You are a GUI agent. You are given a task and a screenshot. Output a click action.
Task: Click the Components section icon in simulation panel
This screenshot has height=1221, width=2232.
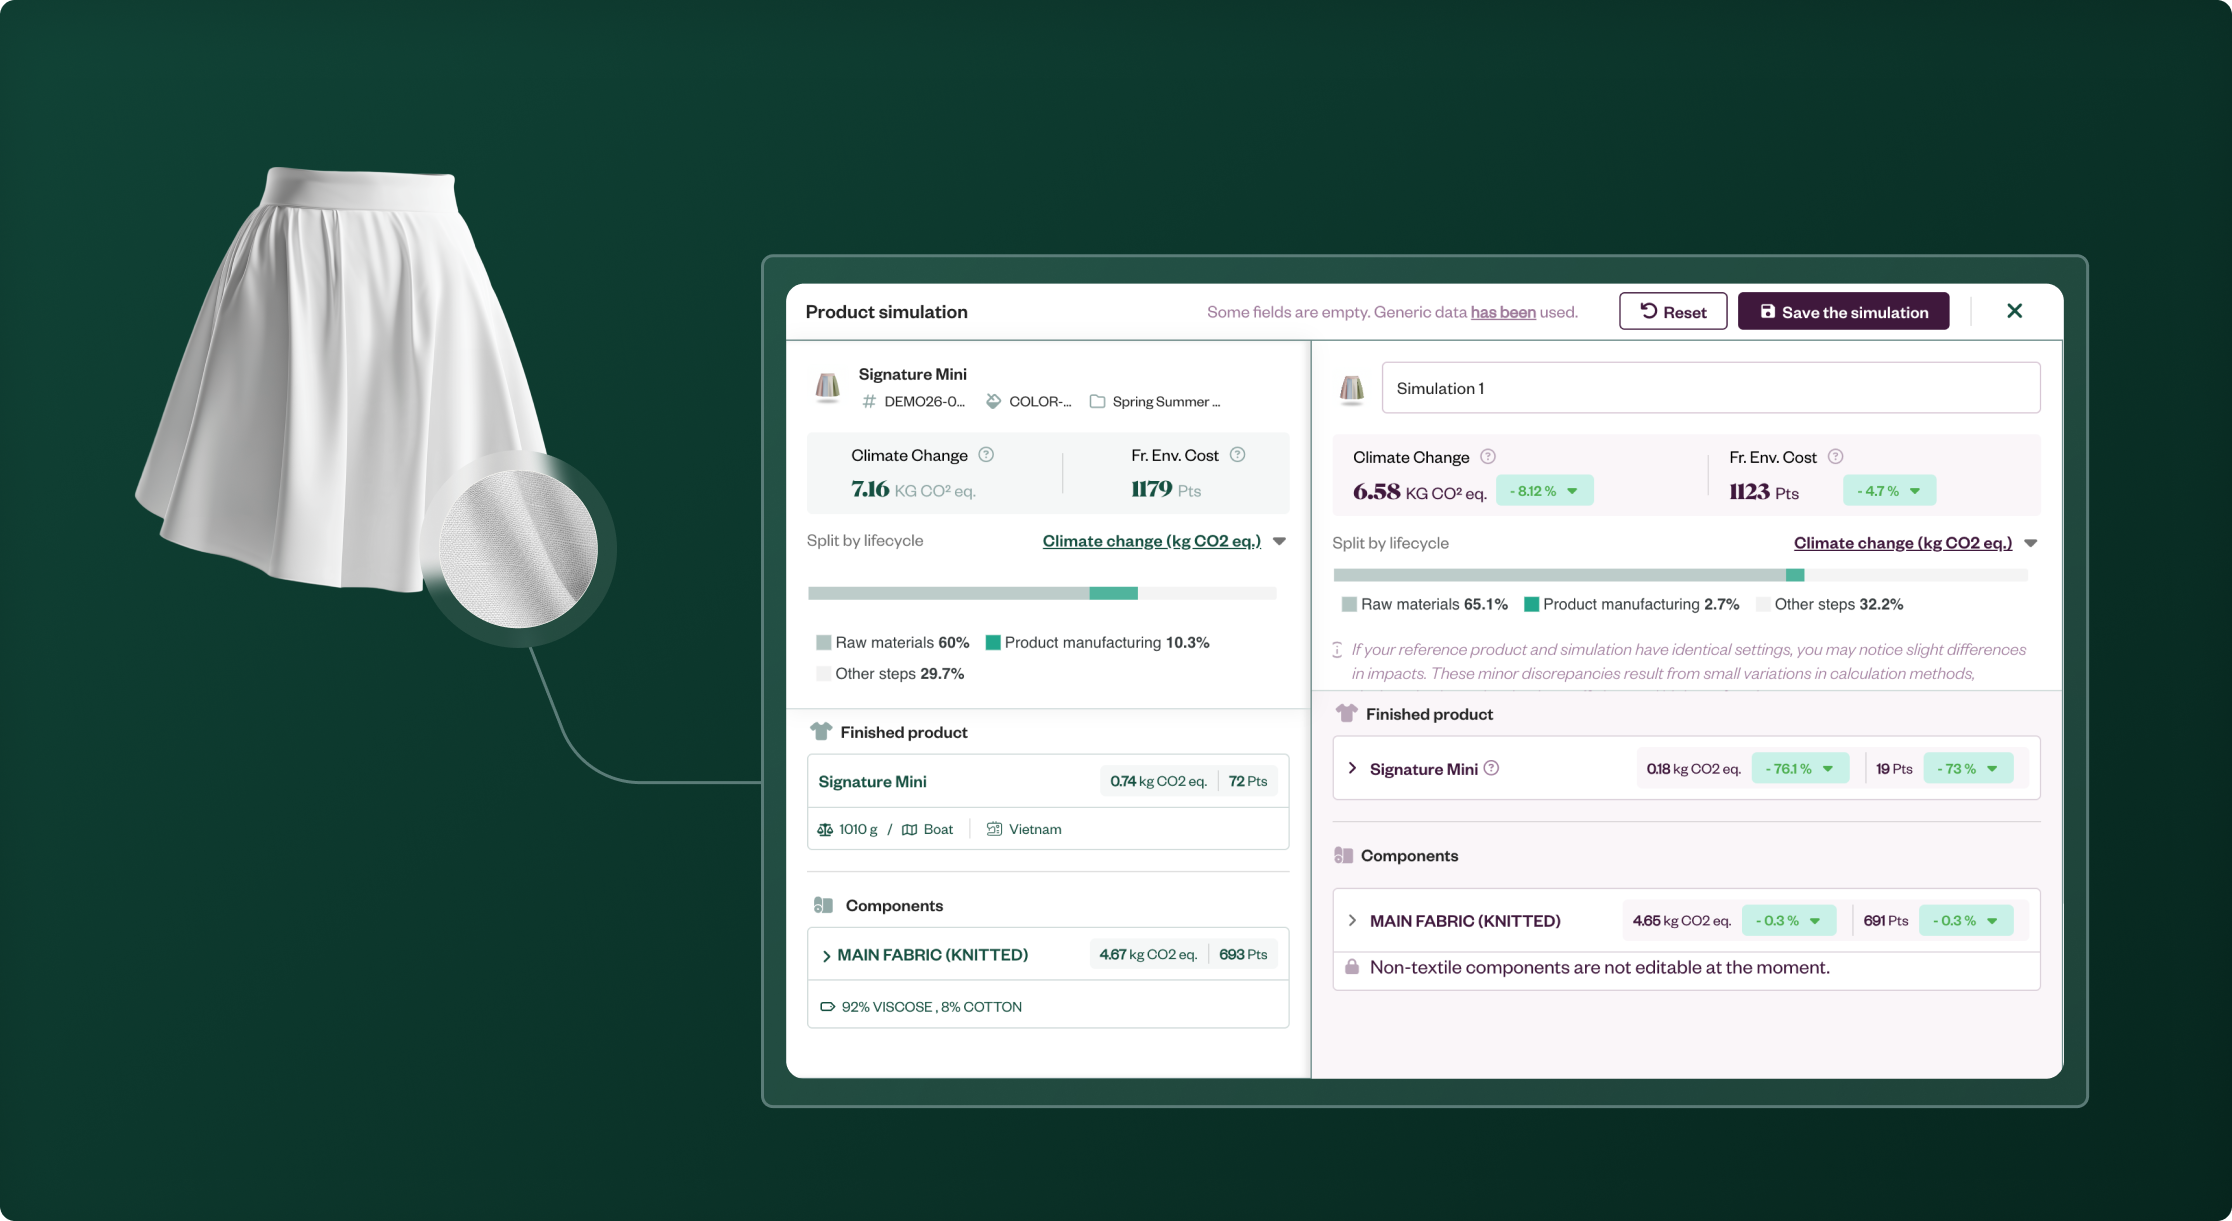tap(1343, 856)
